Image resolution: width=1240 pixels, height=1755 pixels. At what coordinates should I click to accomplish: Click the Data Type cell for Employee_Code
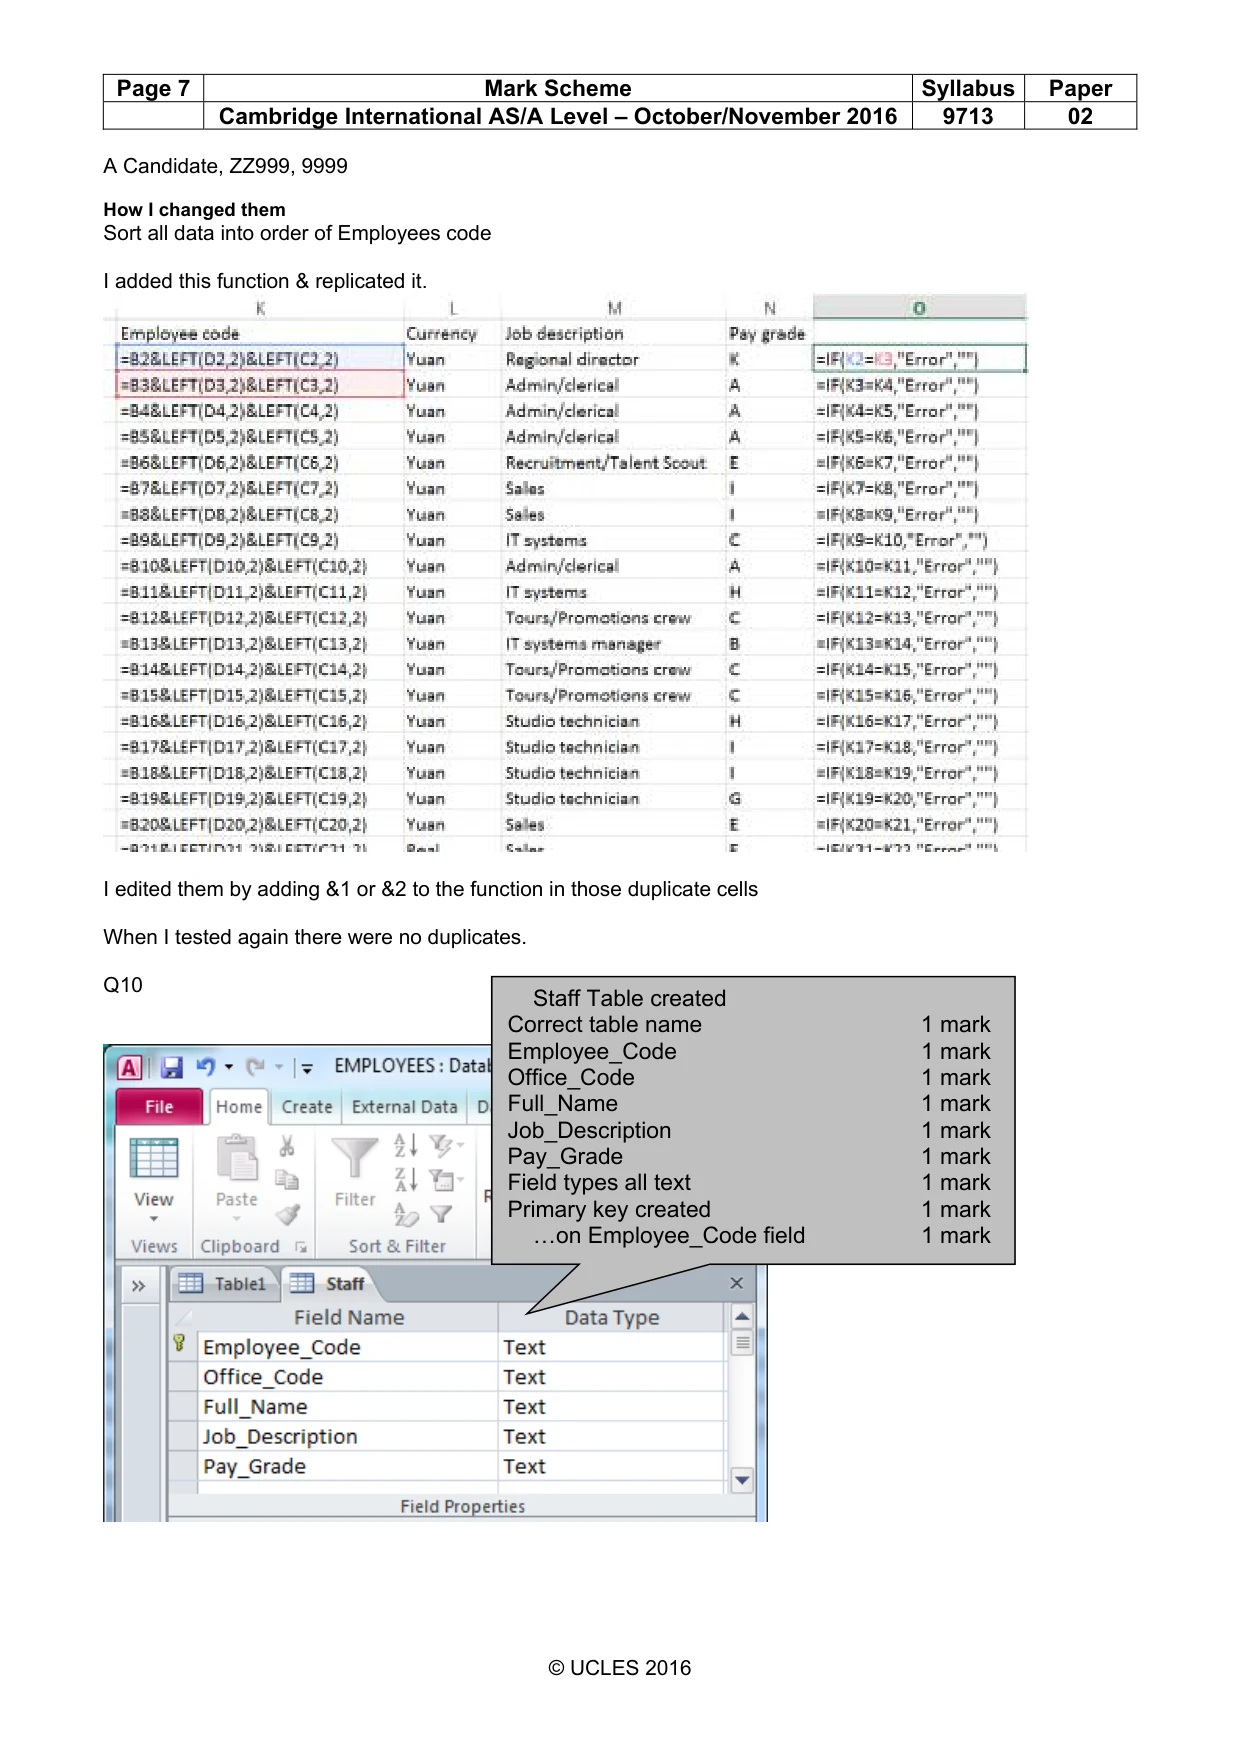click(x=611, y=1347)
